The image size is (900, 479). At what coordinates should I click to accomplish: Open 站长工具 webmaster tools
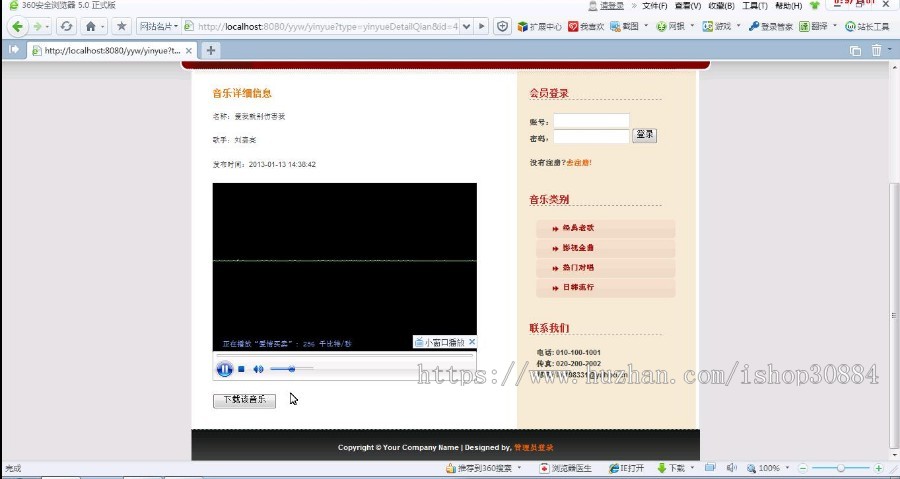tap(867, 26)
